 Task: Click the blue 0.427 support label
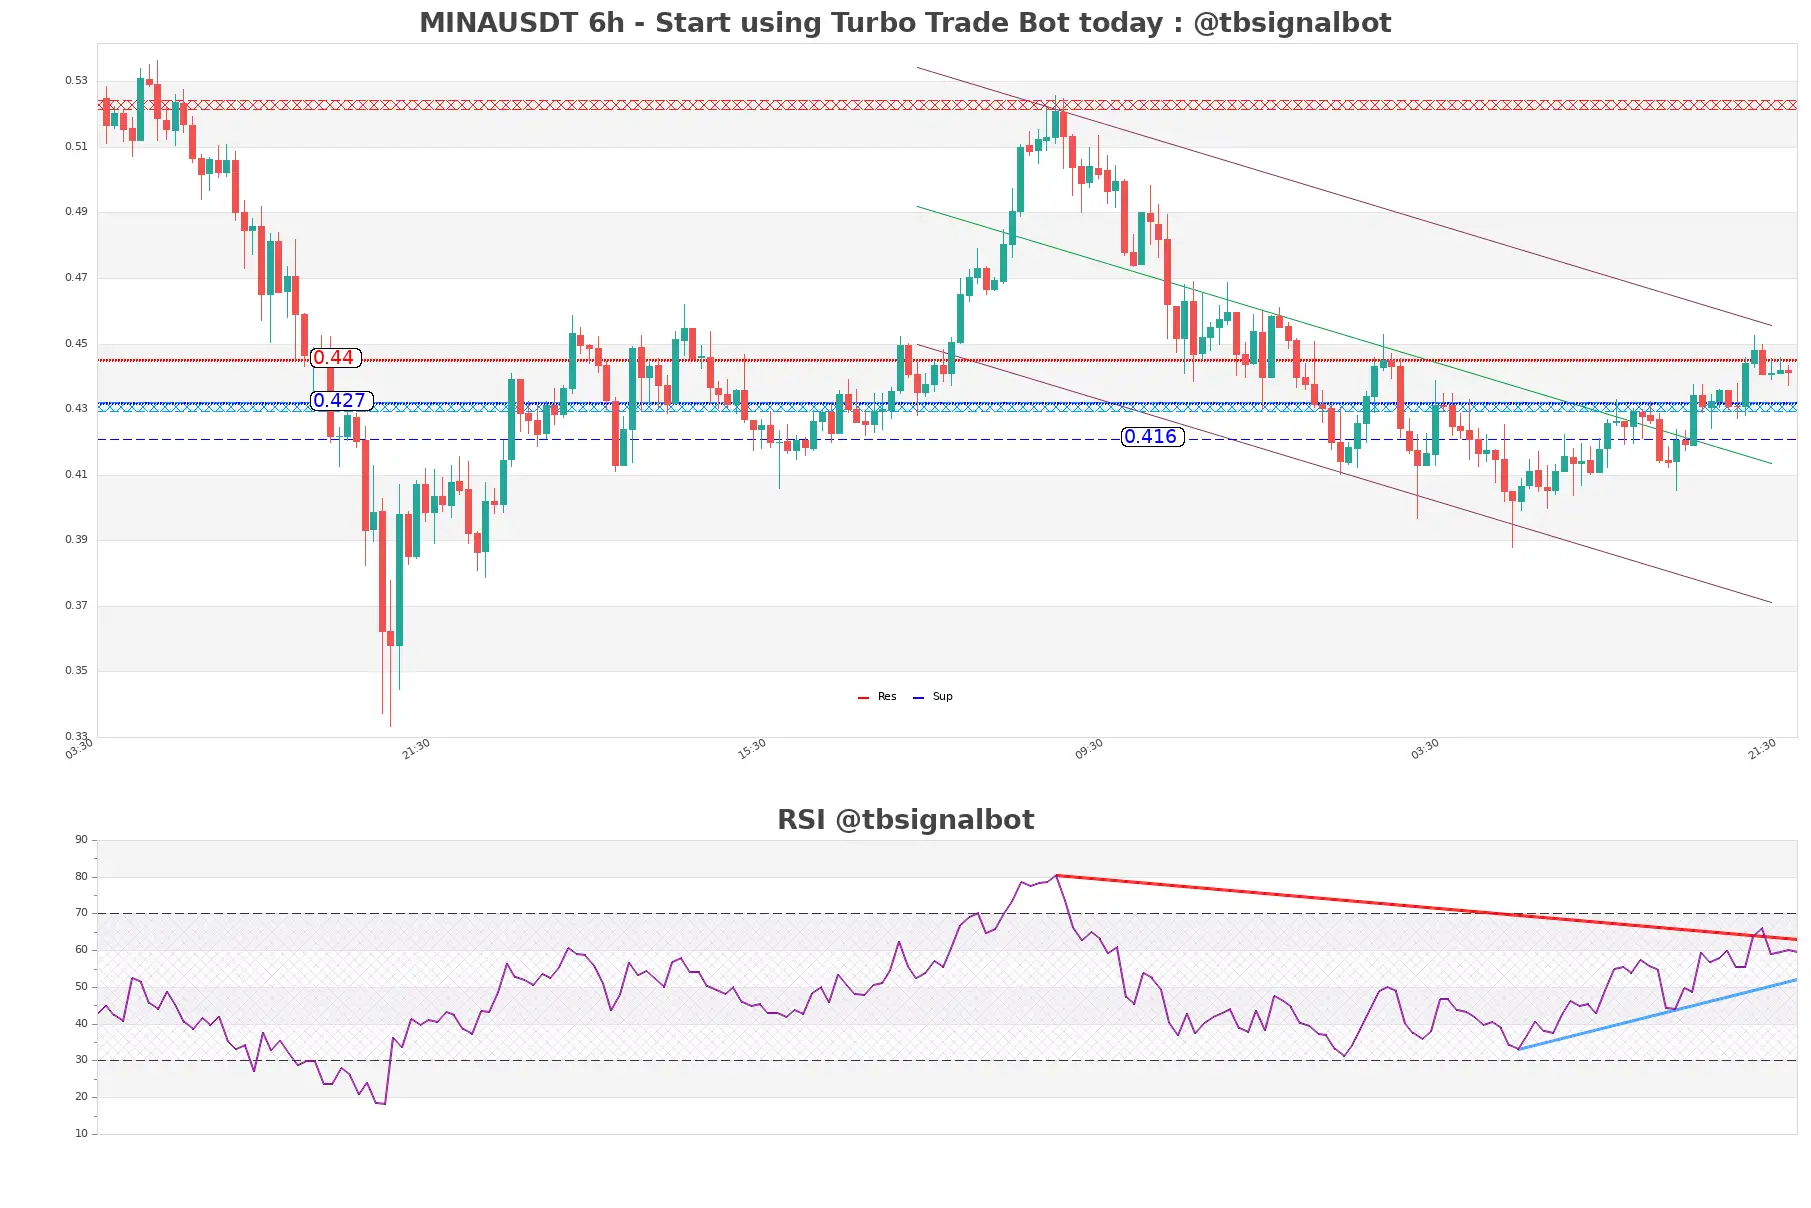pyautogui.click(x=341, y=401)
